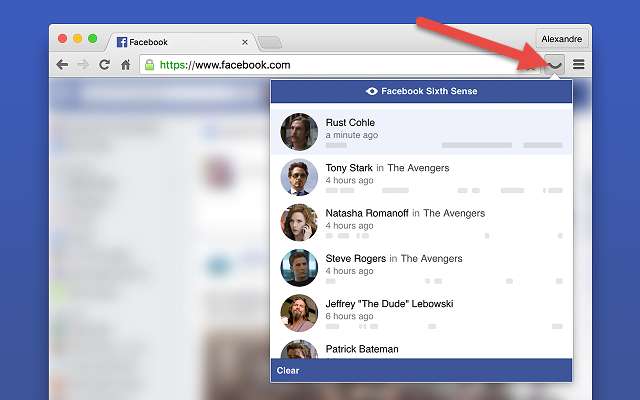Screen dimensions: 640x400
Task: Click The Avengers beside Natasha Romanoff
Action: (454, 213)
